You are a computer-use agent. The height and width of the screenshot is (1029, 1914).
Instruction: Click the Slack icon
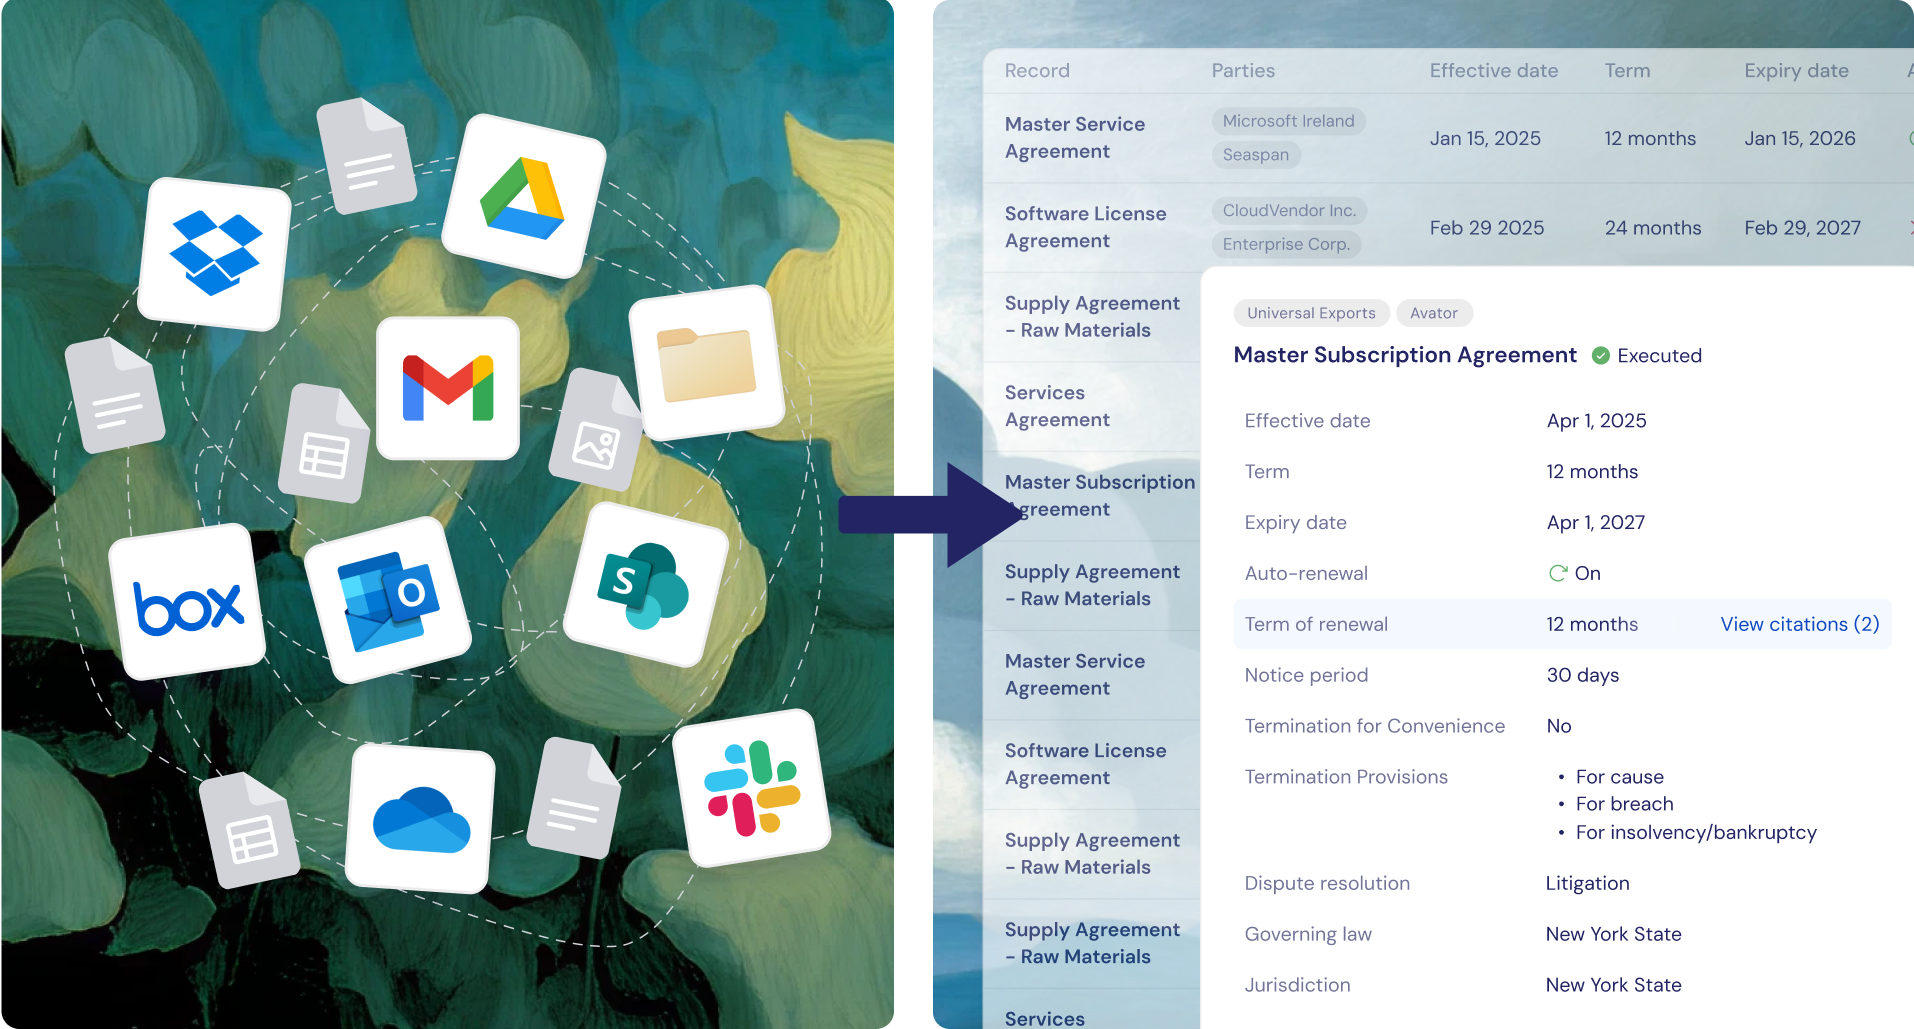[x=751, y=788]
